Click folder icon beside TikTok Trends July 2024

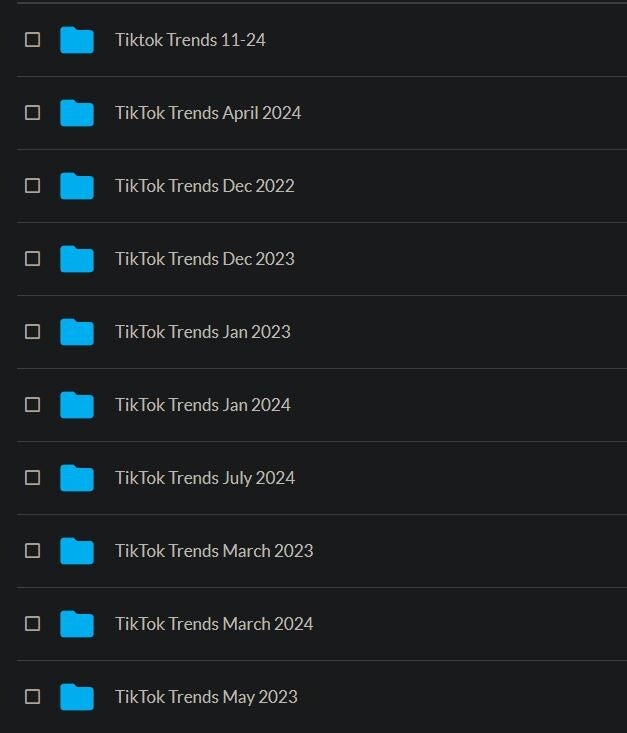[76, 478]
